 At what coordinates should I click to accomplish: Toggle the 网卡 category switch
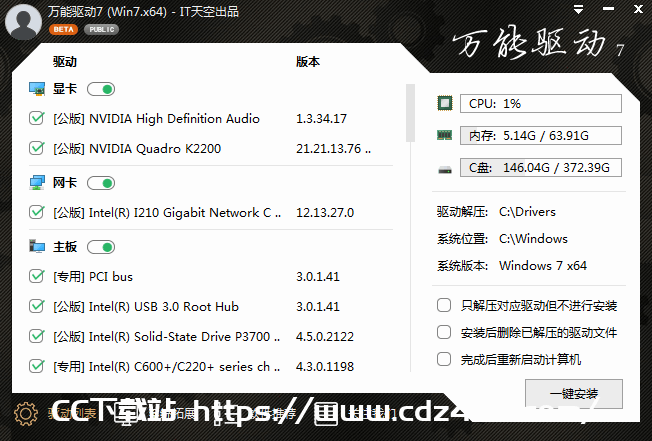(101, 183)
